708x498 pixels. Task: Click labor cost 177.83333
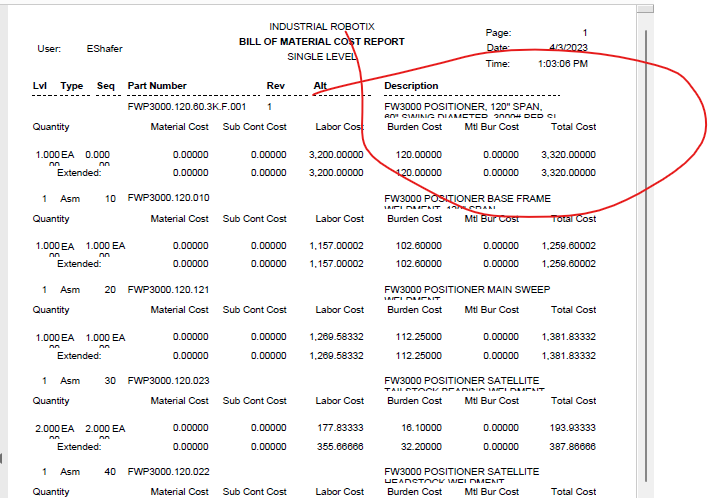pyautogui.click(x=340, y=428)
